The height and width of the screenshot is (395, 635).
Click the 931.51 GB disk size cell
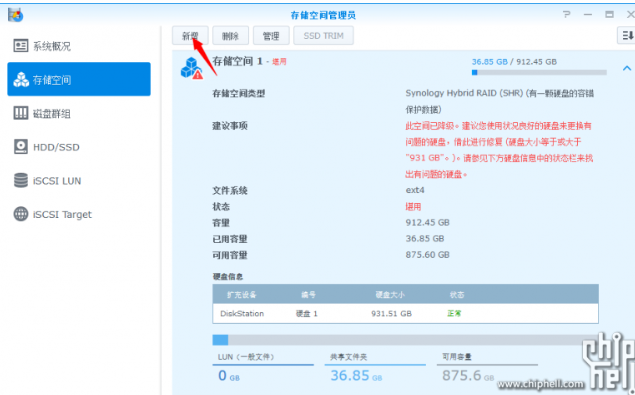[391, 314]
